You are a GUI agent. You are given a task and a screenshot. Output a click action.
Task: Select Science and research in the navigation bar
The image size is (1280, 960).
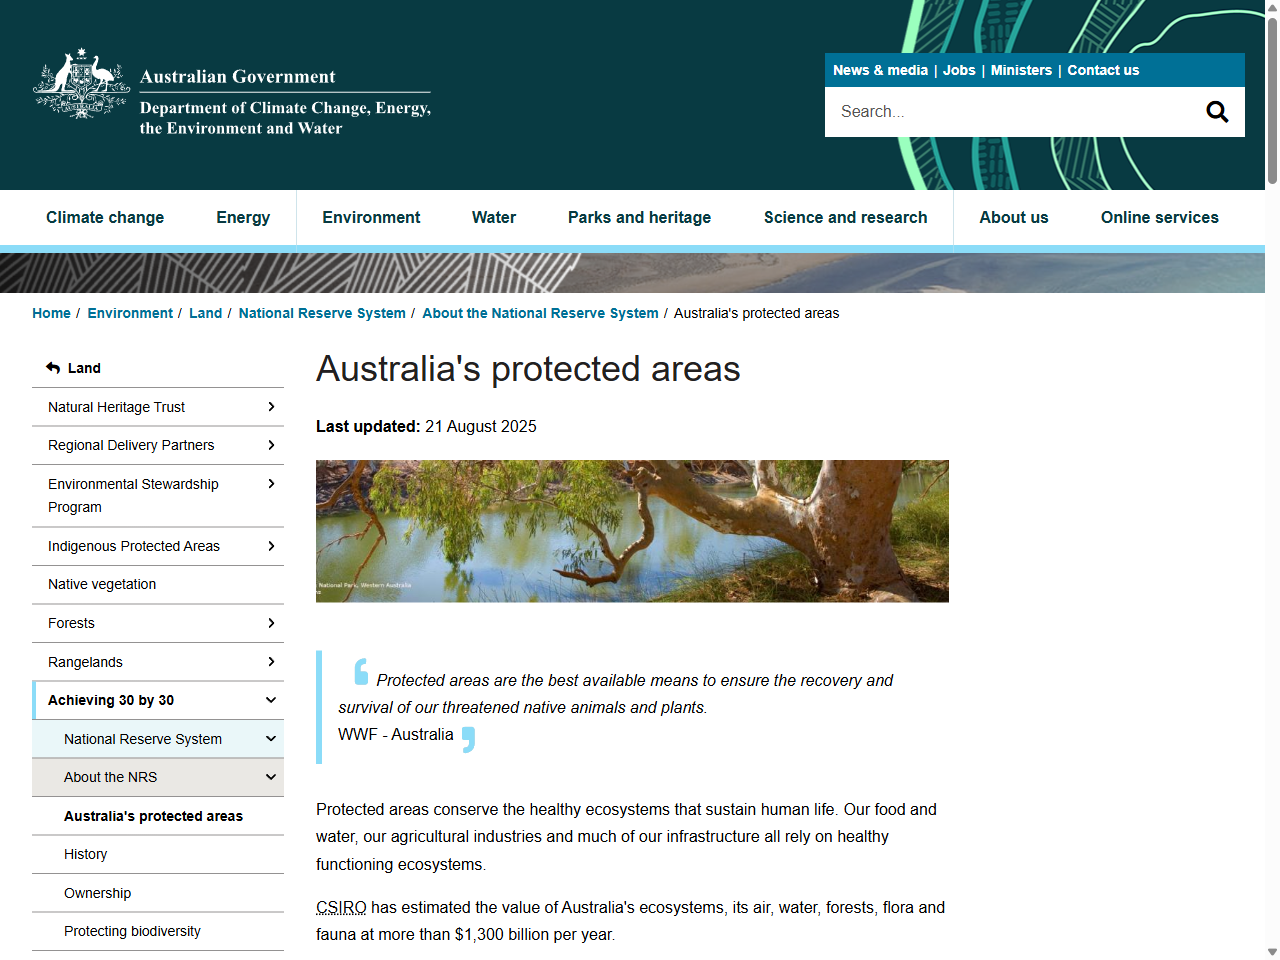[x=845, y=217]
